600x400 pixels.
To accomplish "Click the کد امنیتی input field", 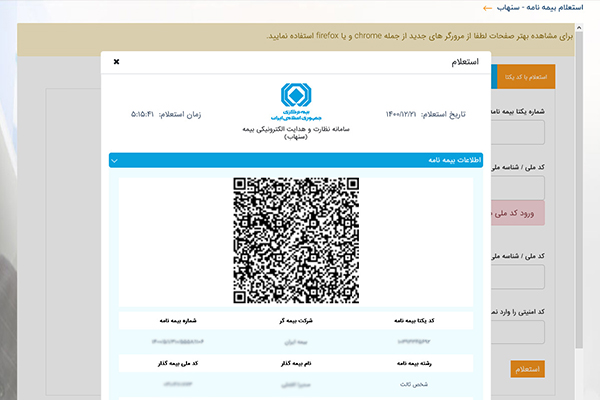I will pos(518,332).
